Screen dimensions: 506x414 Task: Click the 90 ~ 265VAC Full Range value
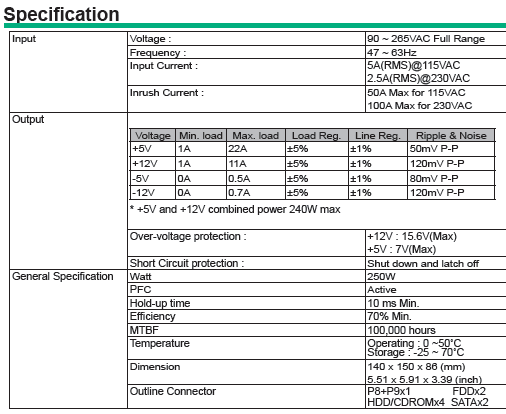point(426,39)
